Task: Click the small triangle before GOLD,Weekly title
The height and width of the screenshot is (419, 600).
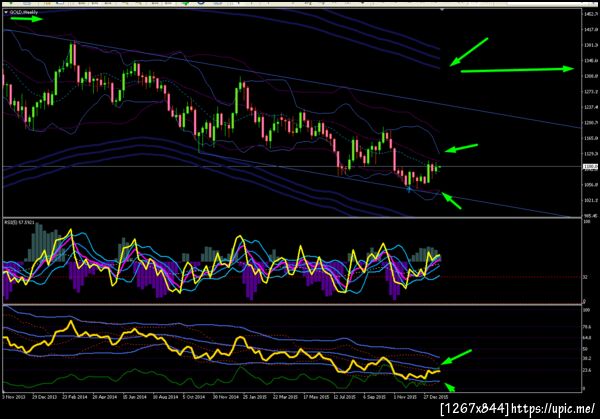Action: click(x=6, y=12)
